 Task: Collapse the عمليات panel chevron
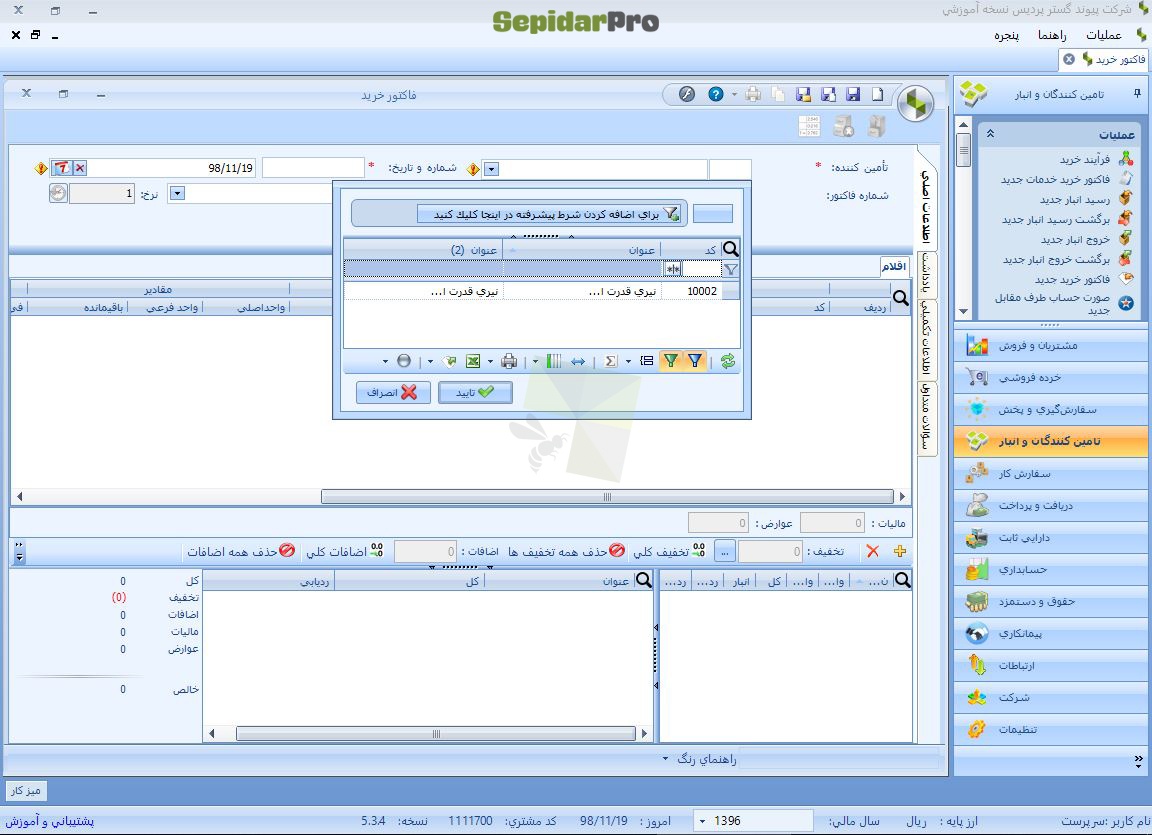coord(990,134)
